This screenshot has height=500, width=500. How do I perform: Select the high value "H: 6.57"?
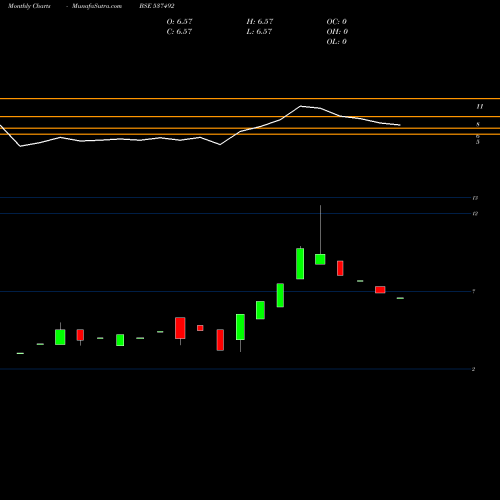[x=260, y=21]
